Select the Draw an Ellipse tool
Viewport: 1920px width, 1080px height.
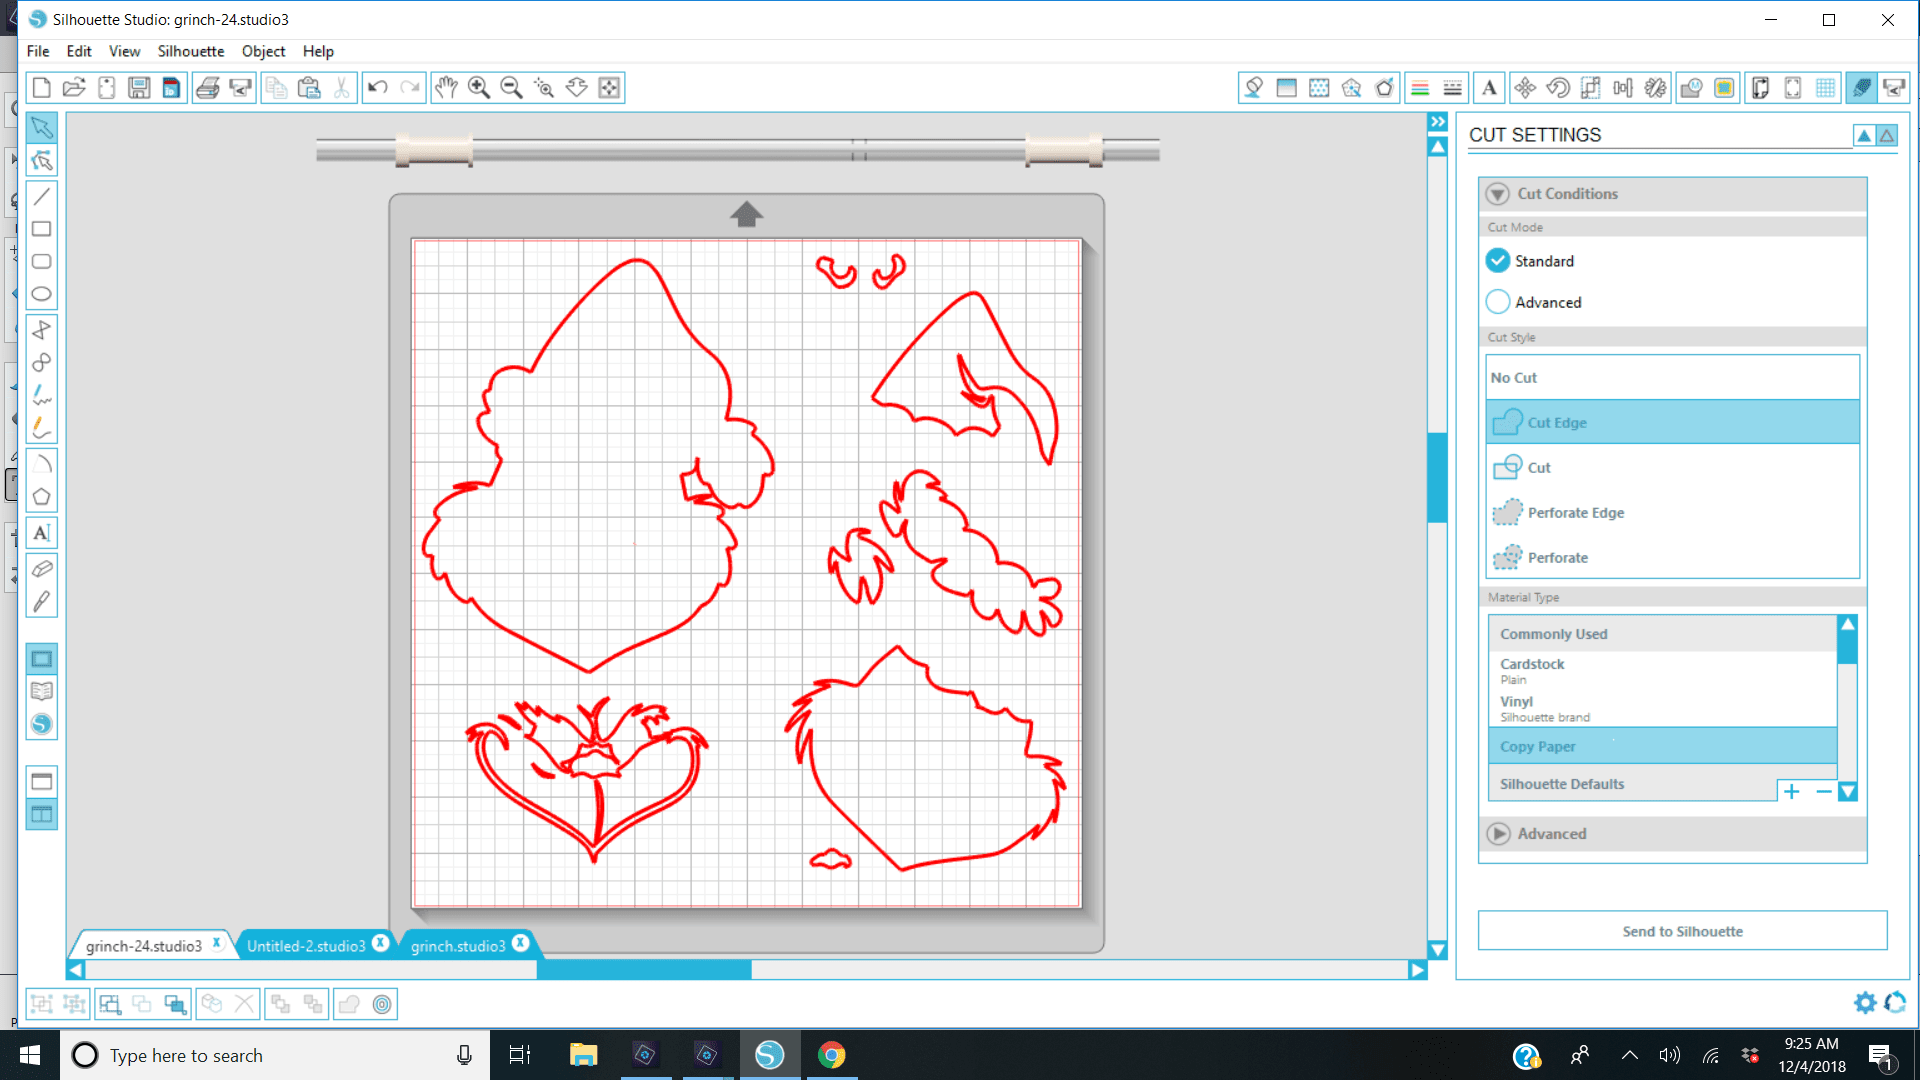tap(41, 294)
